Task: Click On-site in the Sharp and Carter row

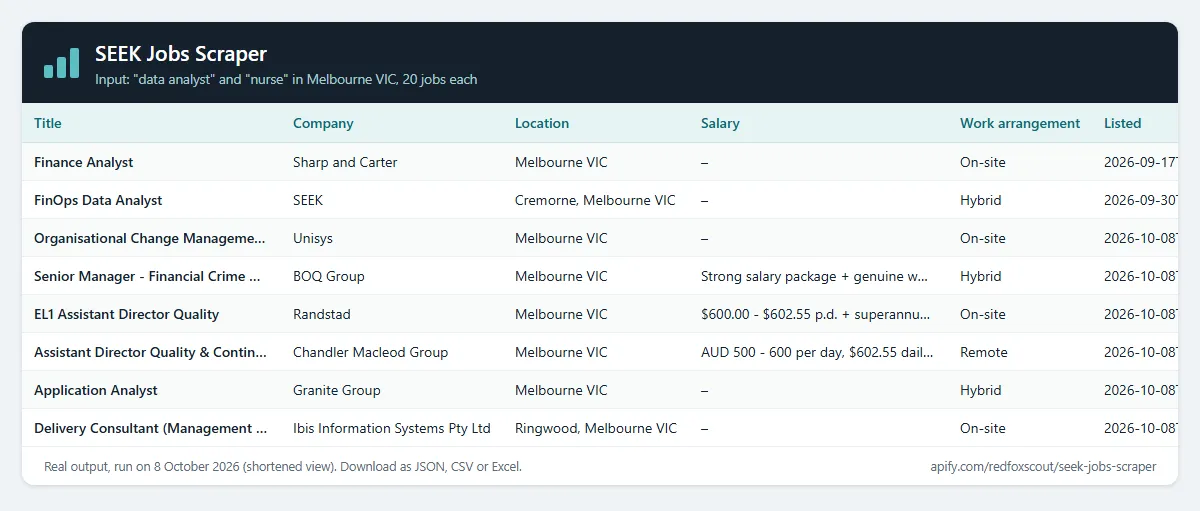Action: click(x=983, y=162)
